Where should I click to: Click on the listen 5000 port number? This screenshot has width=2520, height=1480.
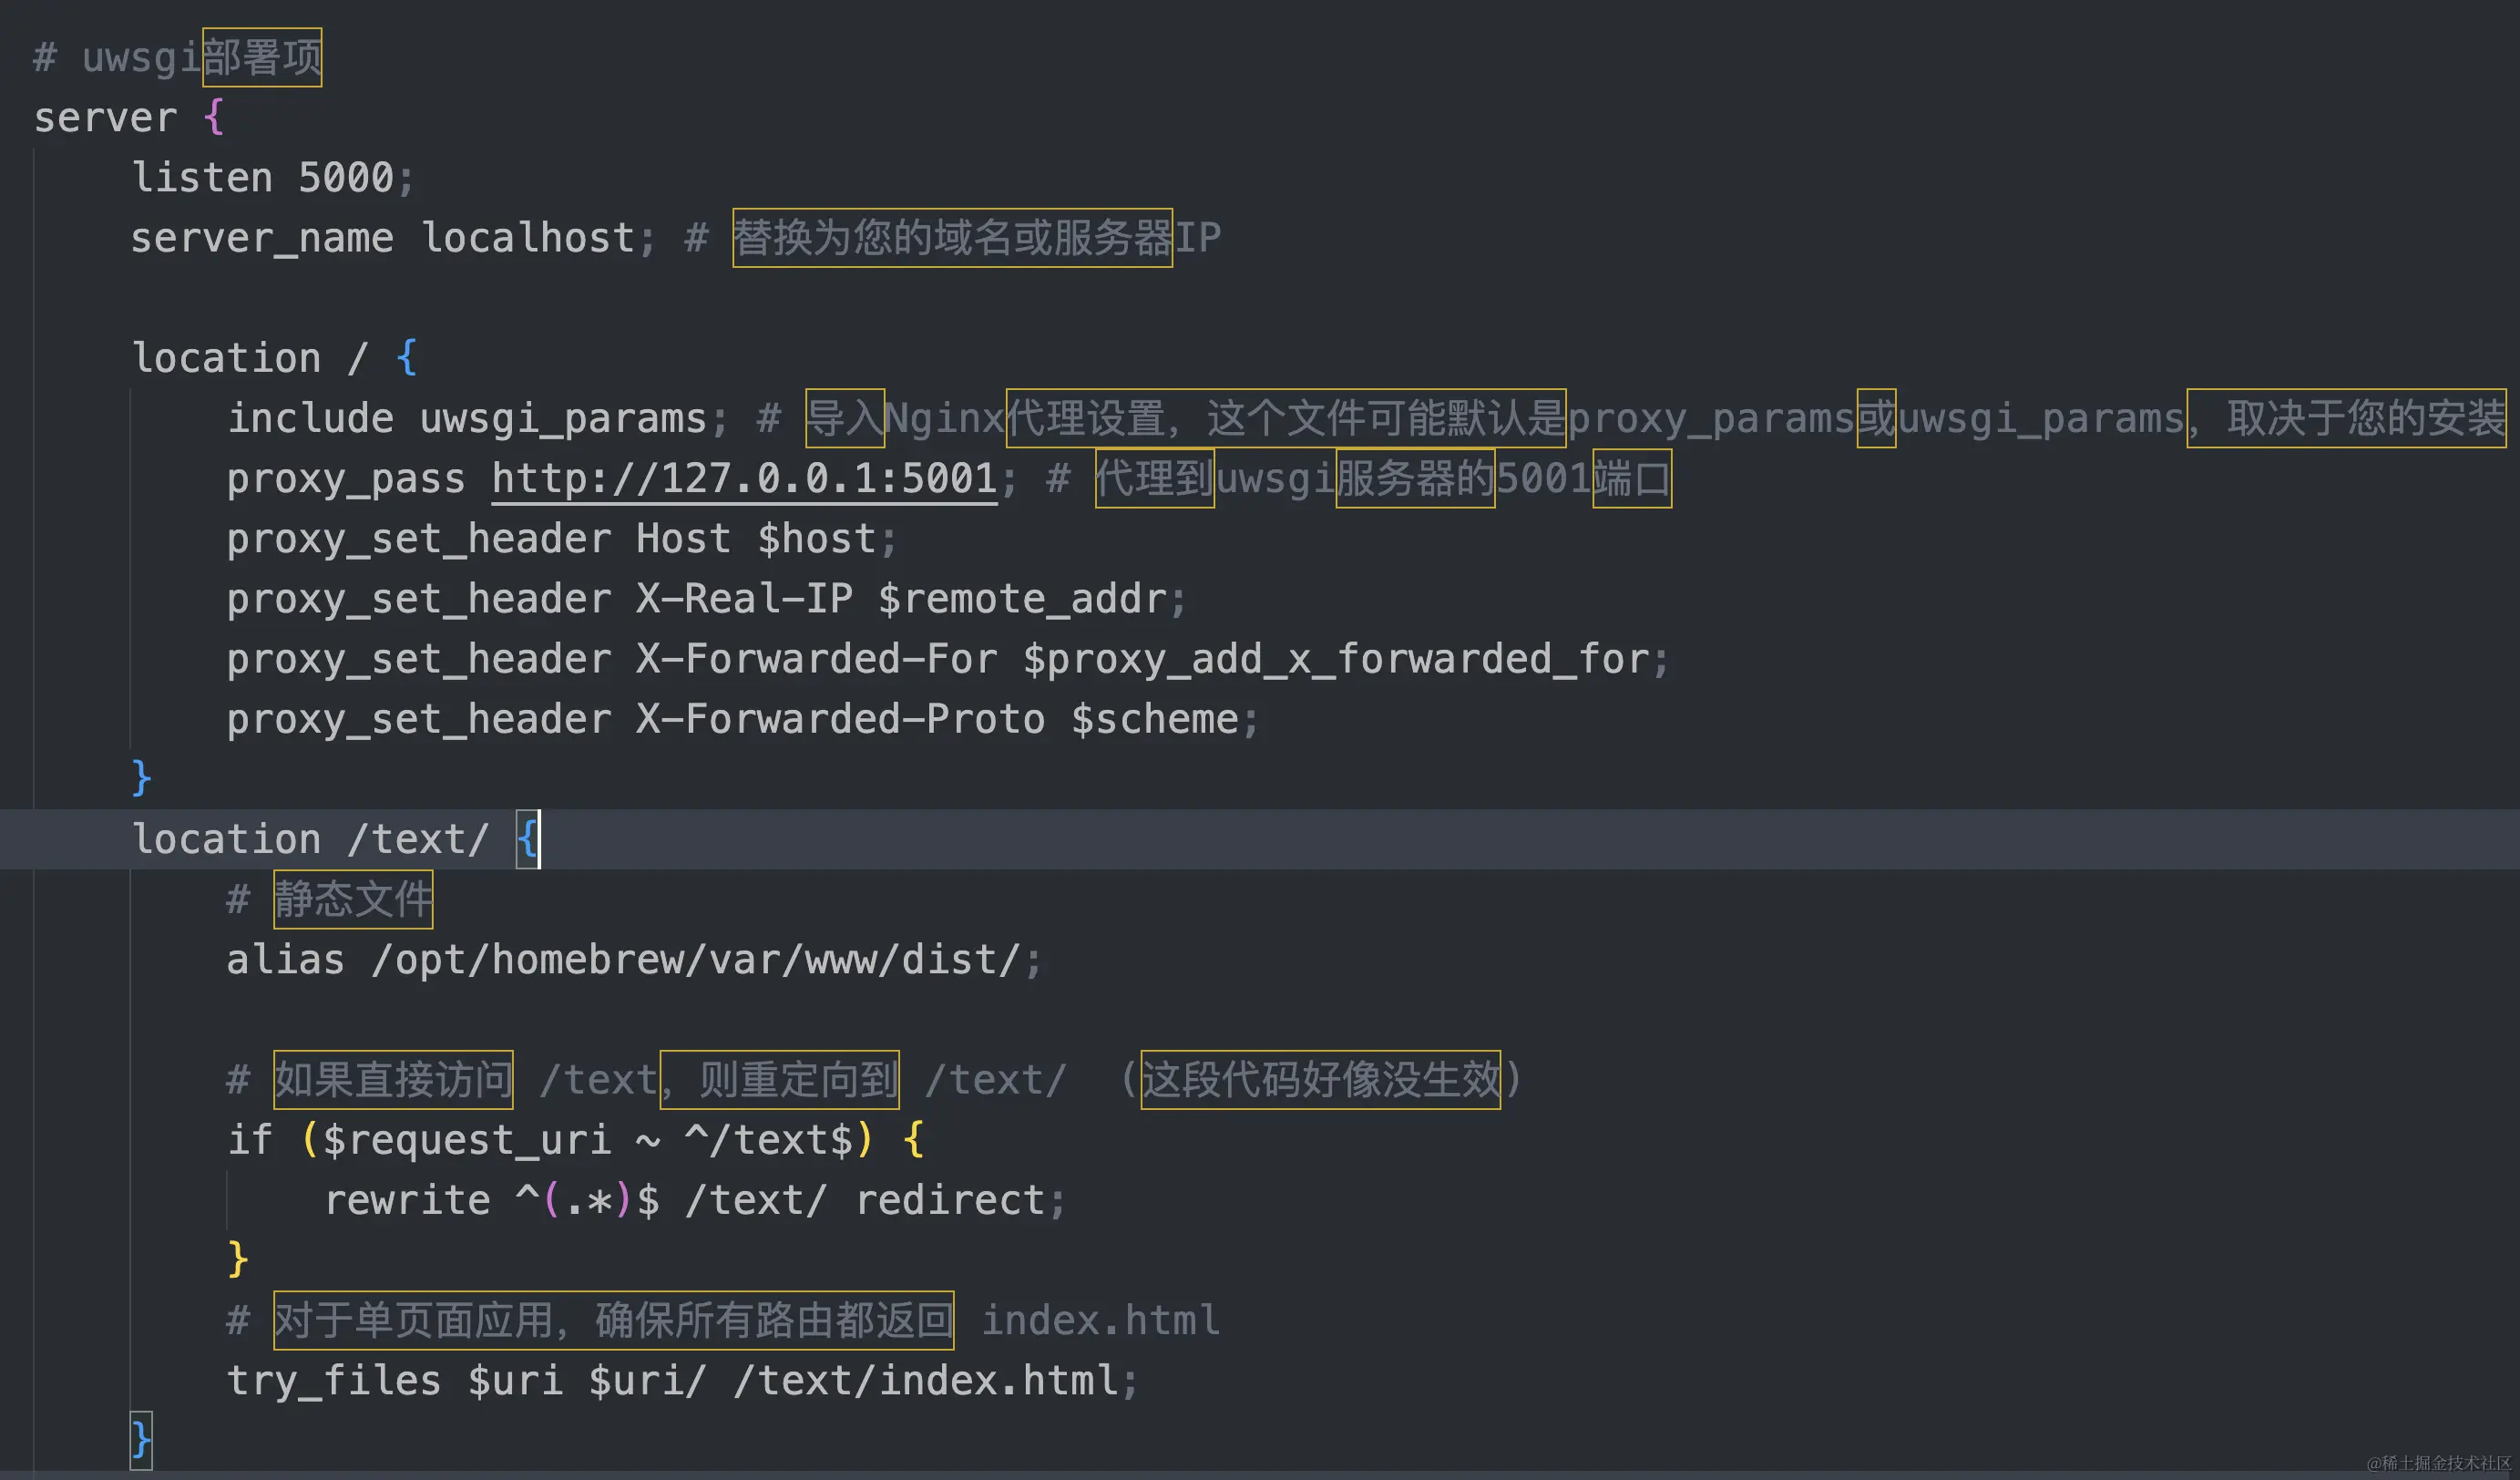coord(346,178)
